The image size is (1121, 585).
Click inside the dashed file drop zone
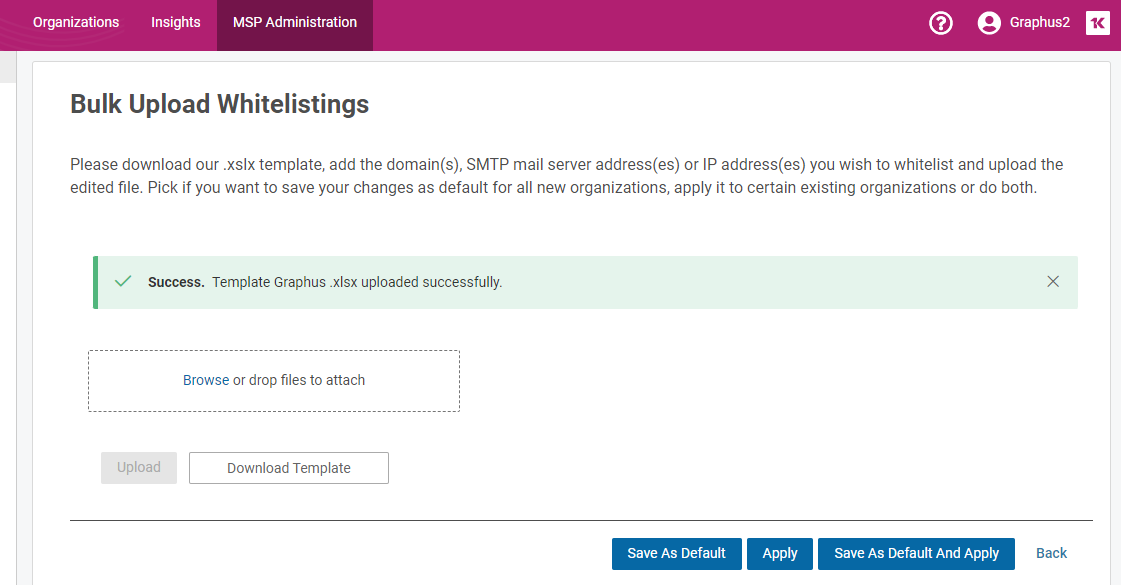[x=274, y=380]
